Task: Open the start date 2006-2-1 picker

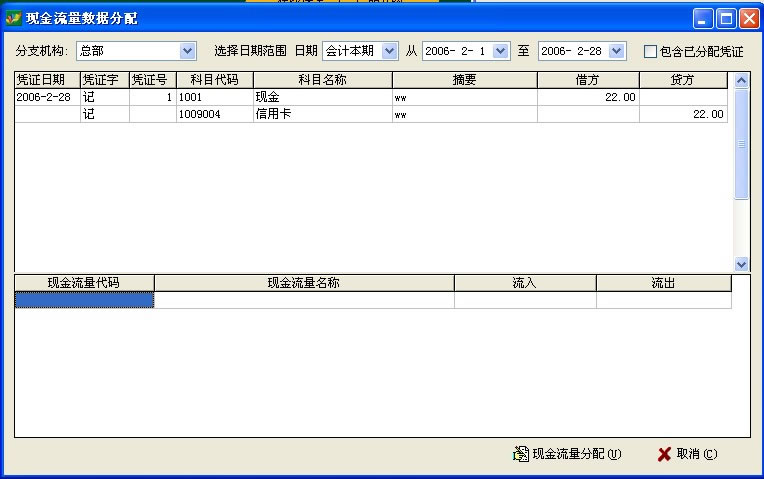Action: 500,51
